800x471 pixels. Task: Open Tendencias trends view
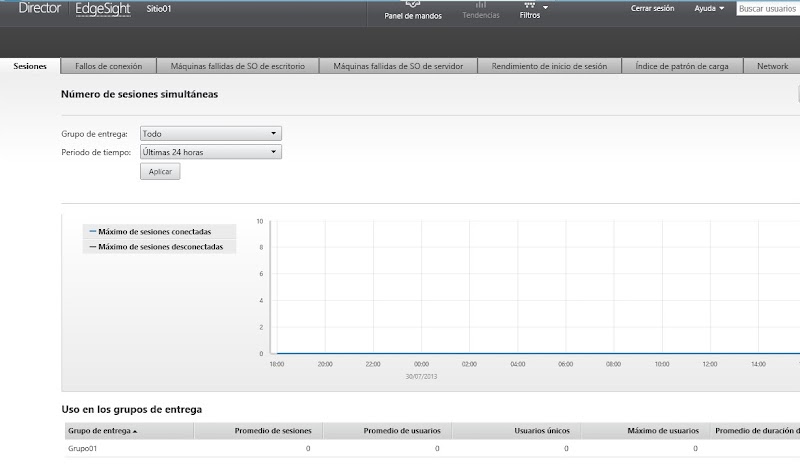point(481,11)
